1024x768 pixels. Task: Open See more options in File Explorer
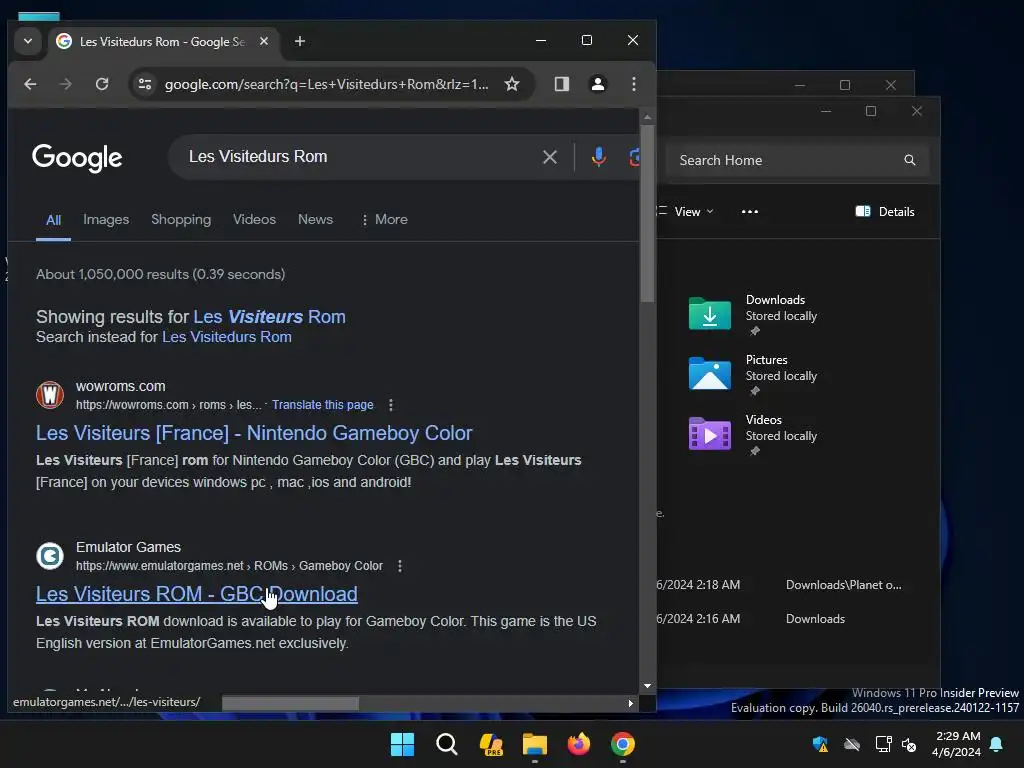point(750,212)
